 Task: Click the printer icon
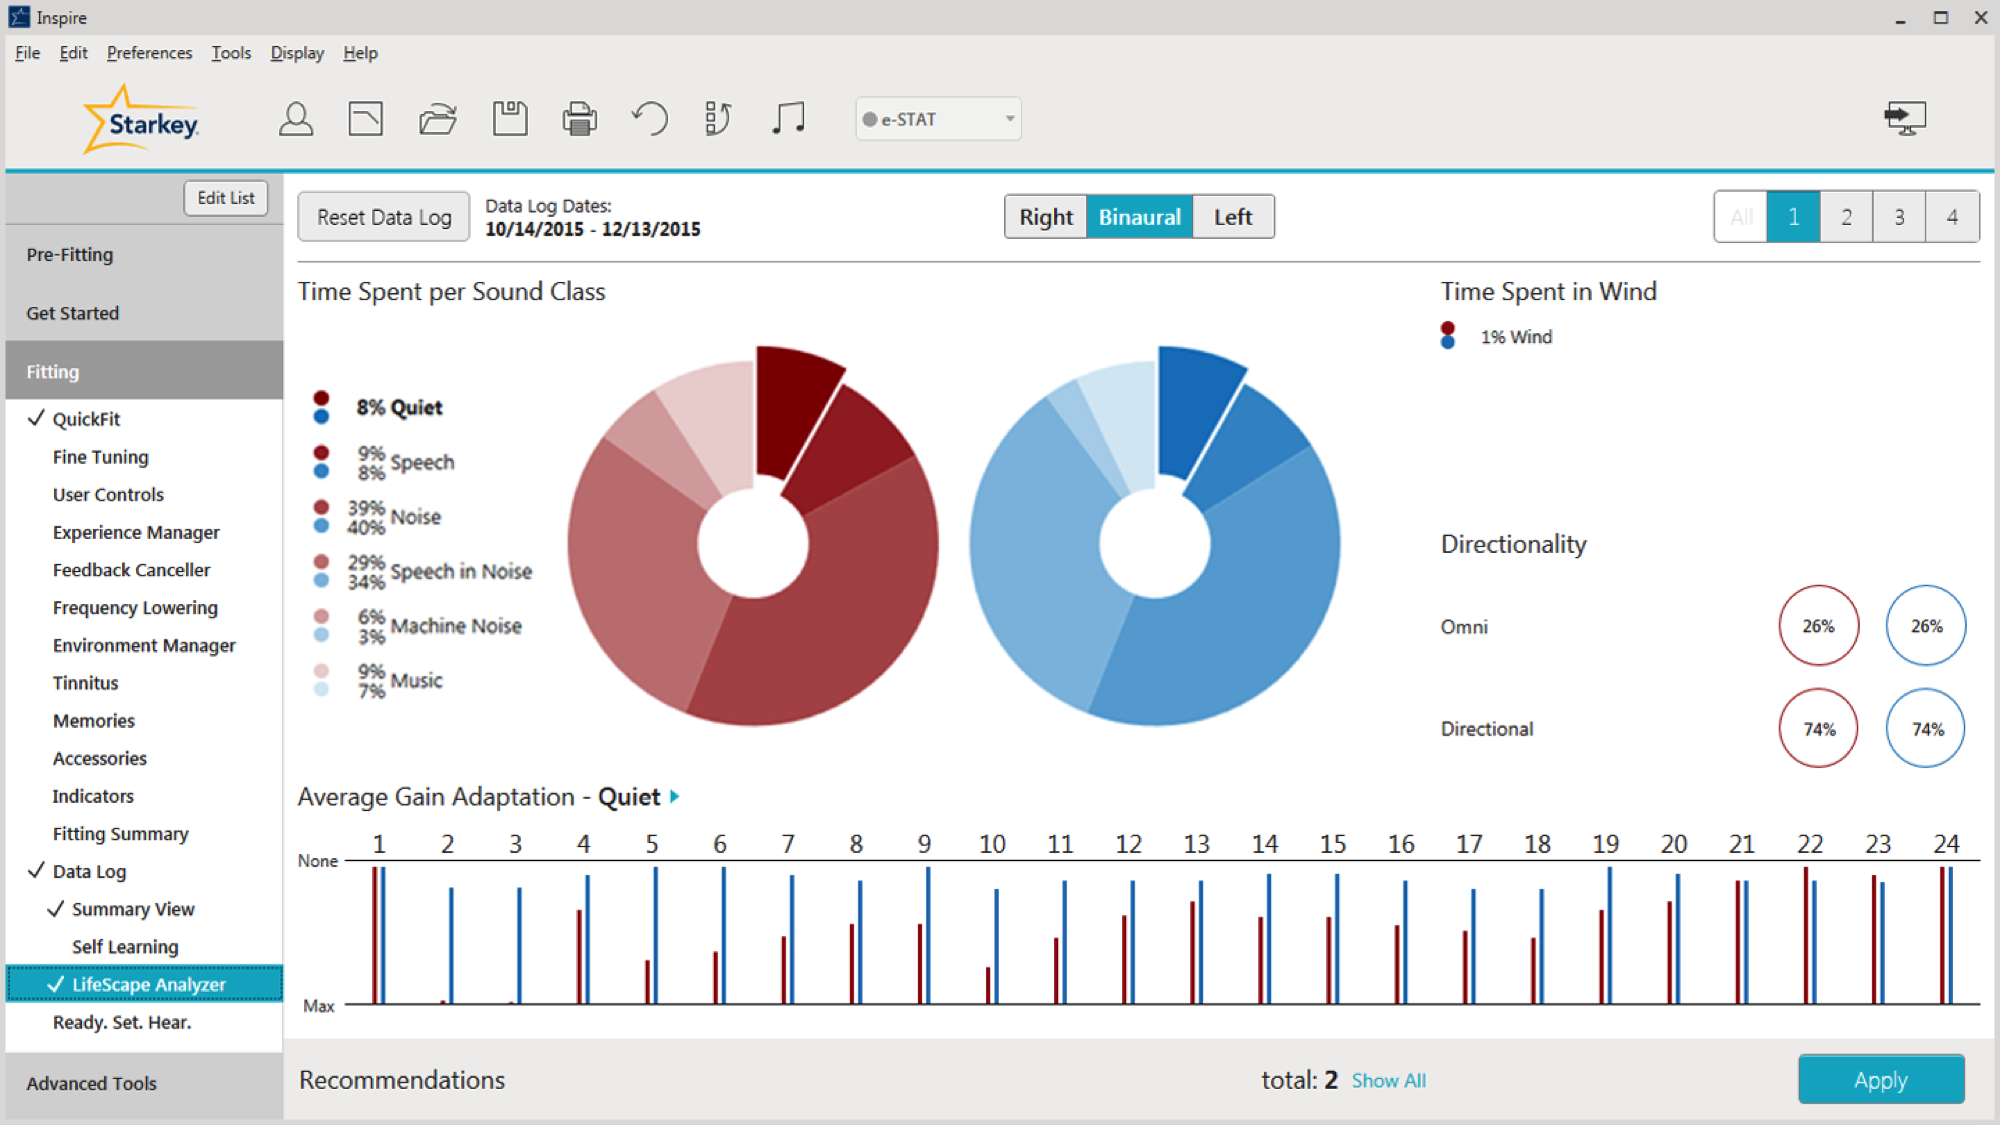[x=580, y=119]
